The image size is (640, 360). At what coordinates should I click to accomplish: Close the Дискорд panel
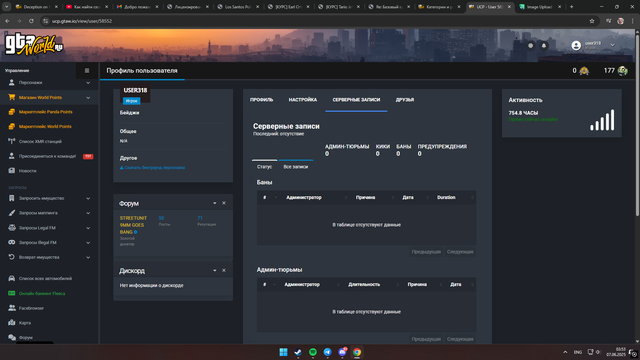point(224,271)
